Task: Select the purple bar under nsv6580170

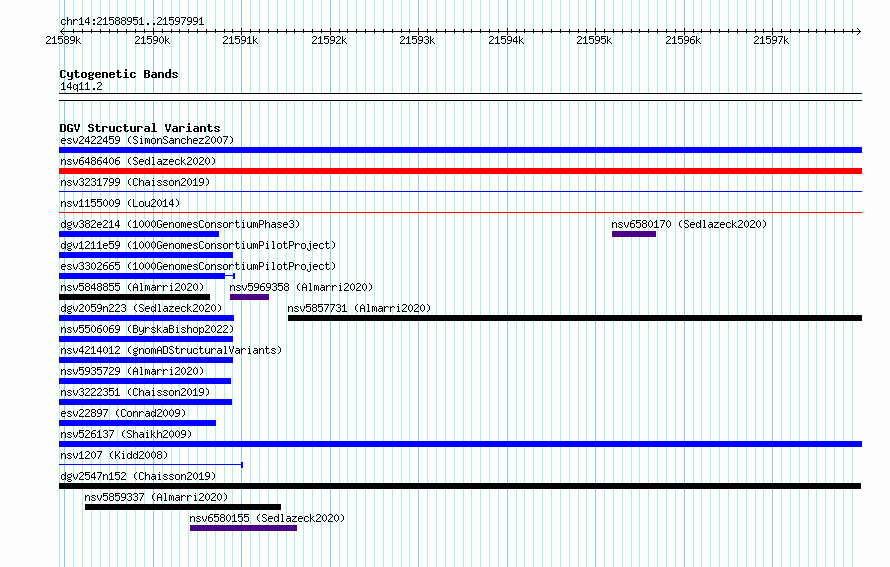Action: click(x=634, y=234)
